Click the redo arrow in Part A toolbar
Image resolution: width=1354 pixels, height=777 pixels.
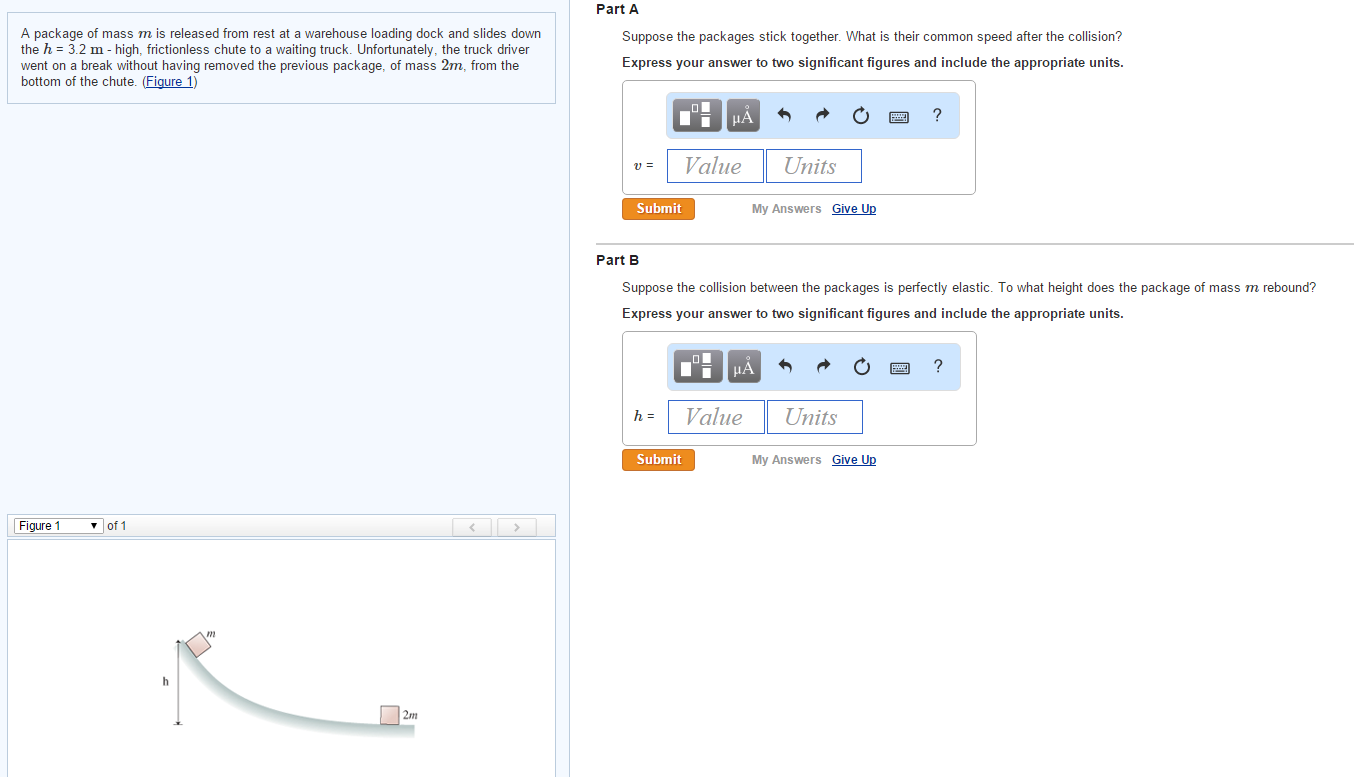(x=821, y=115)
